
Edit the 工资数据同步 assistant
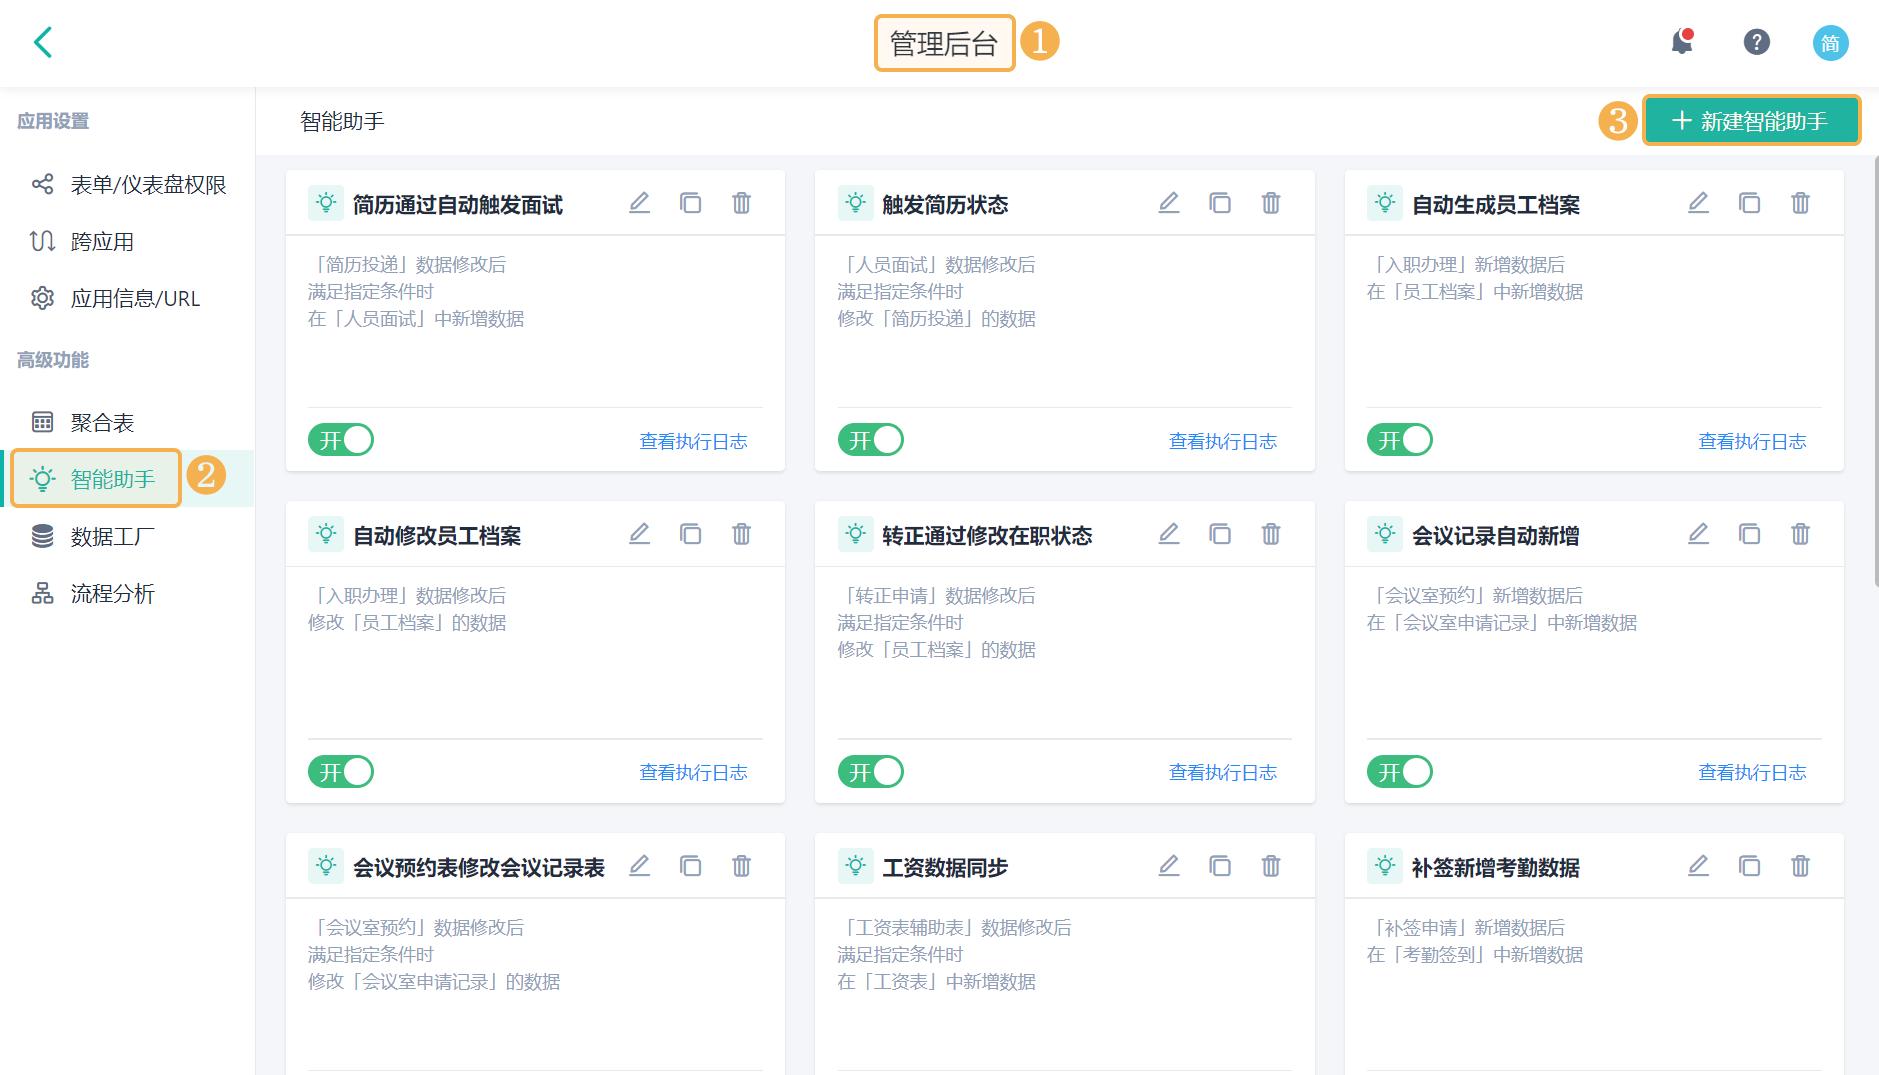(1169, 866)
